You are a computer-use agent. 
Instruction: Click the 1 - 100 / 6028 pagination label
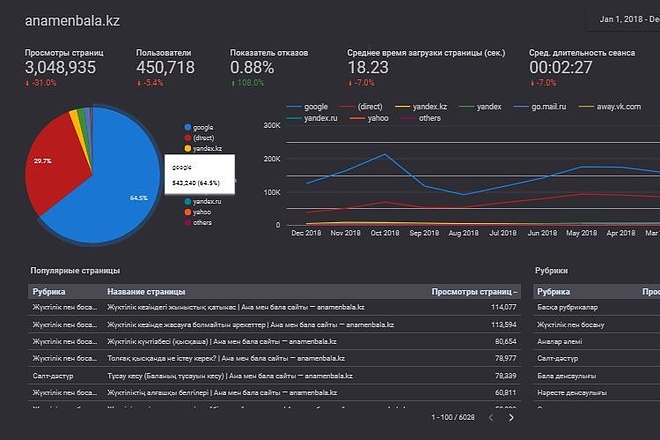point(453,417)
